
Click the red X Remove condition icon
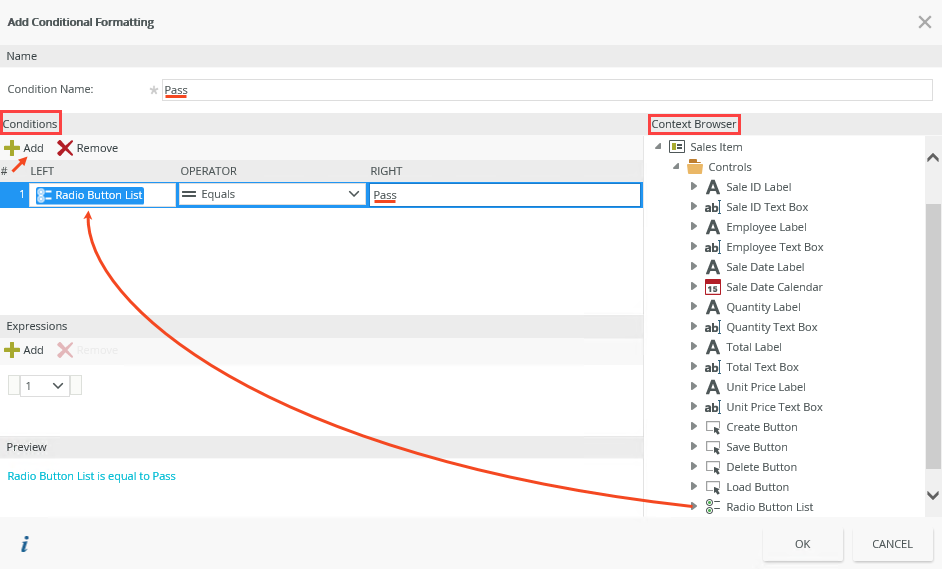click(65, 148)
